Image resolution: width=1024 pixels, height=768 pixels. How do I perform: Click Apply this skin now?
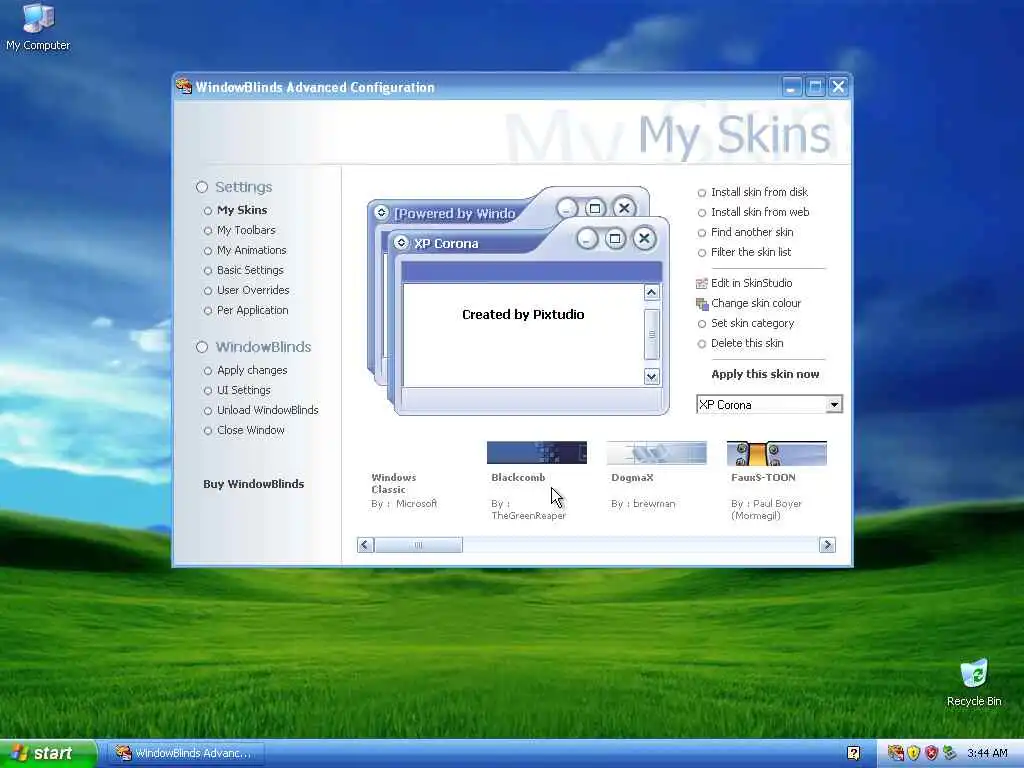(x=765, y=374)
